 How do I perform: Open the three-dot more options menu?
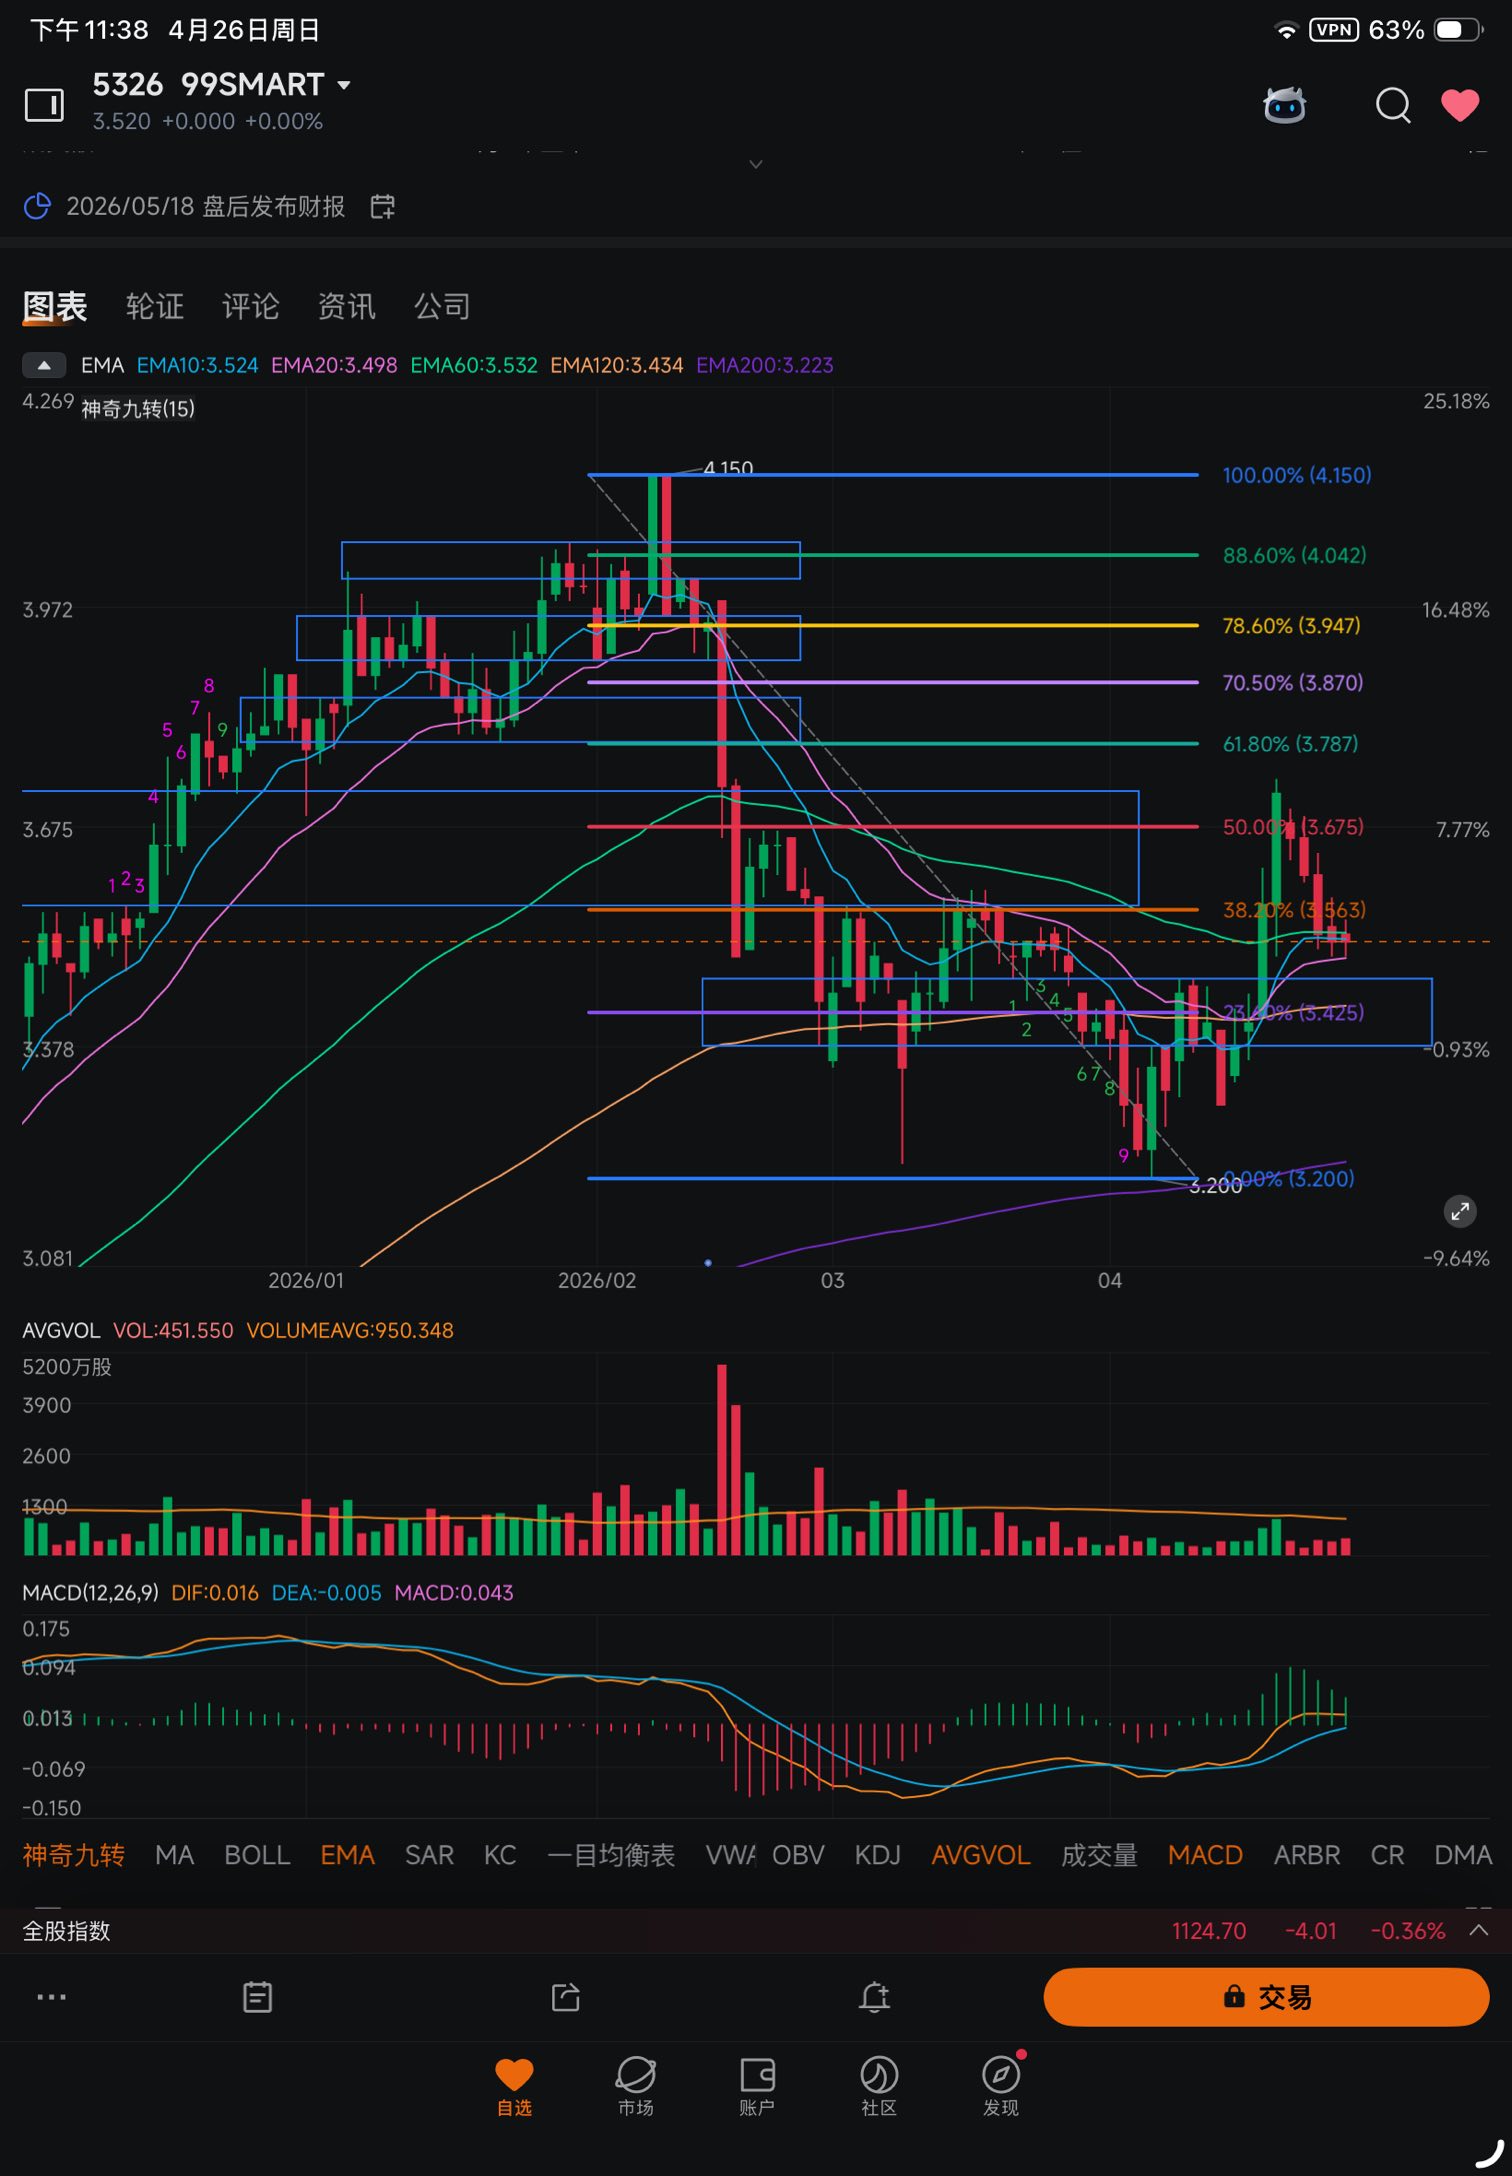(51, 1997)
